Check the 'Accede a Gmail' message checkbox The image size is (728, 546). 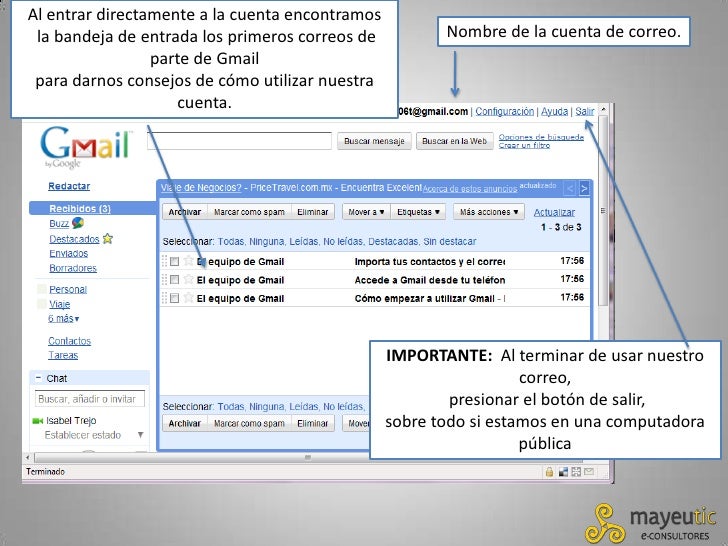pos(175,280)
